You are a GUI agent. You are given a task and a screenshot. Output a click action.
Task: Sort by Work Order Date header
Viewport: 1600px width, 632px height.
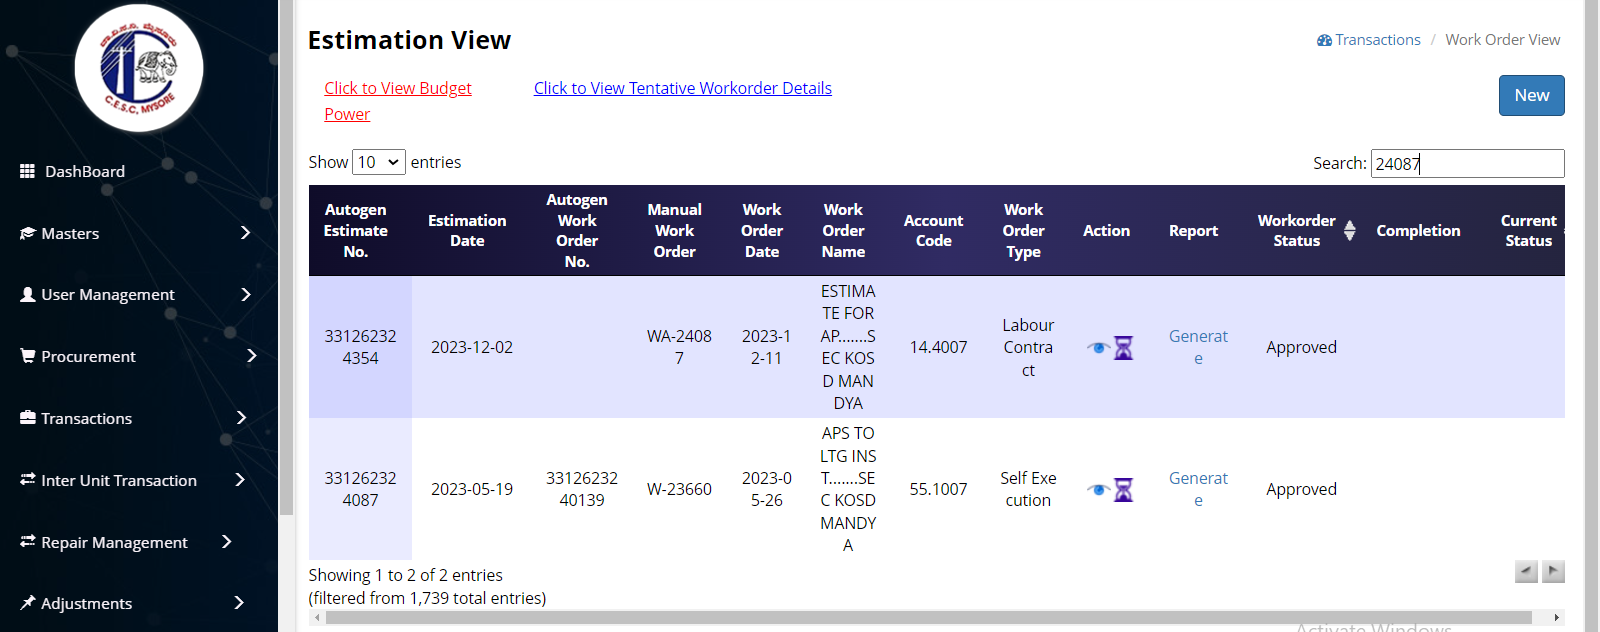tap(762, 231)
